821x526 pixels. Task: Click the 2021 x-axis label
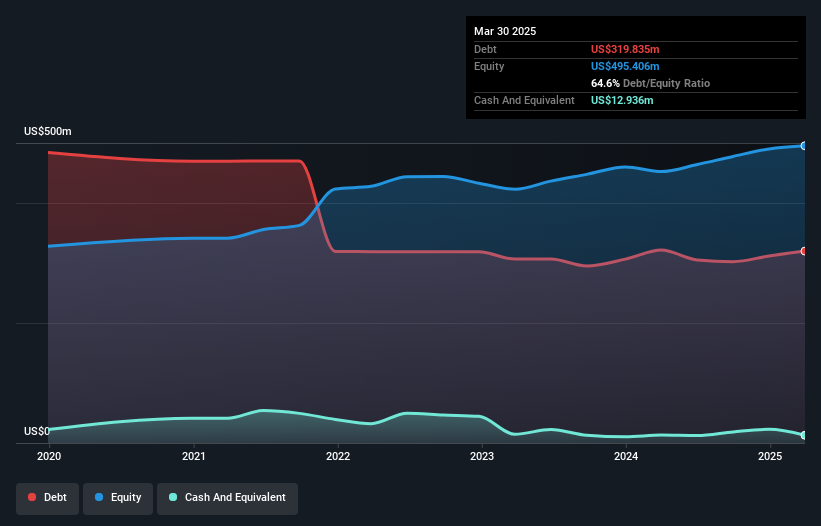194,456
